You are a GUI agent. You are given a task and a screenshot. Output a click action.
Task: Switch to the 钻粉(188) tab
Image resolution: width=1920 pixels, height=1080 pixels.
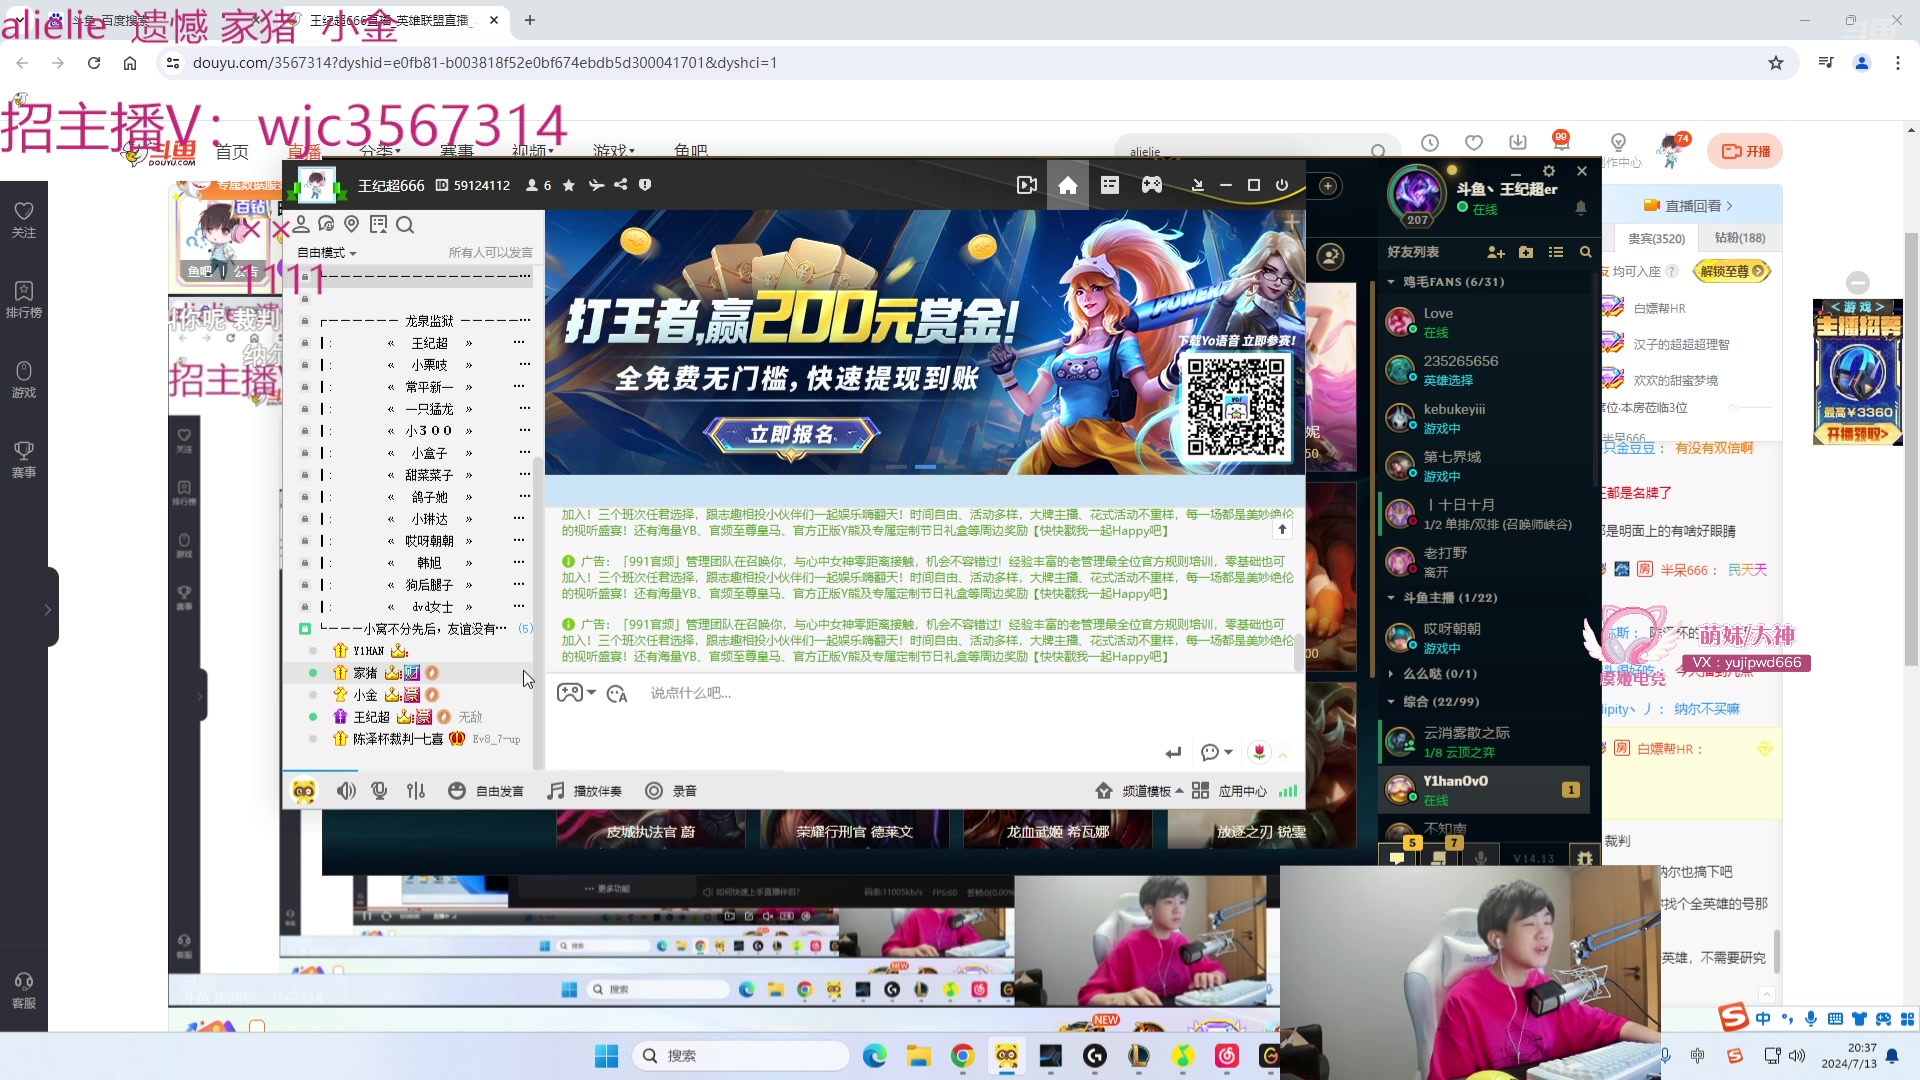pyautogui.click(x=1739, y=238)
